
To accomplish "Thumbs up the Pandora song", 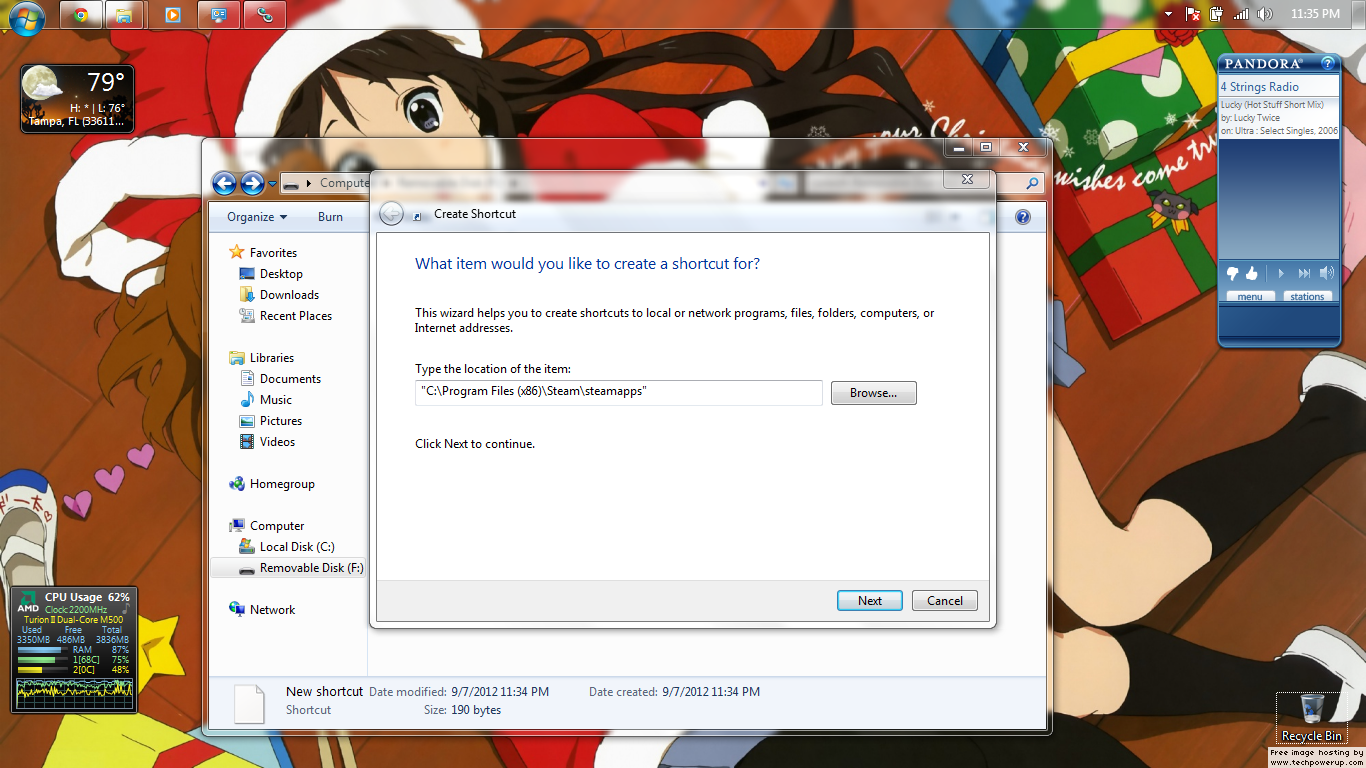I will click(x=1251, y=273).
